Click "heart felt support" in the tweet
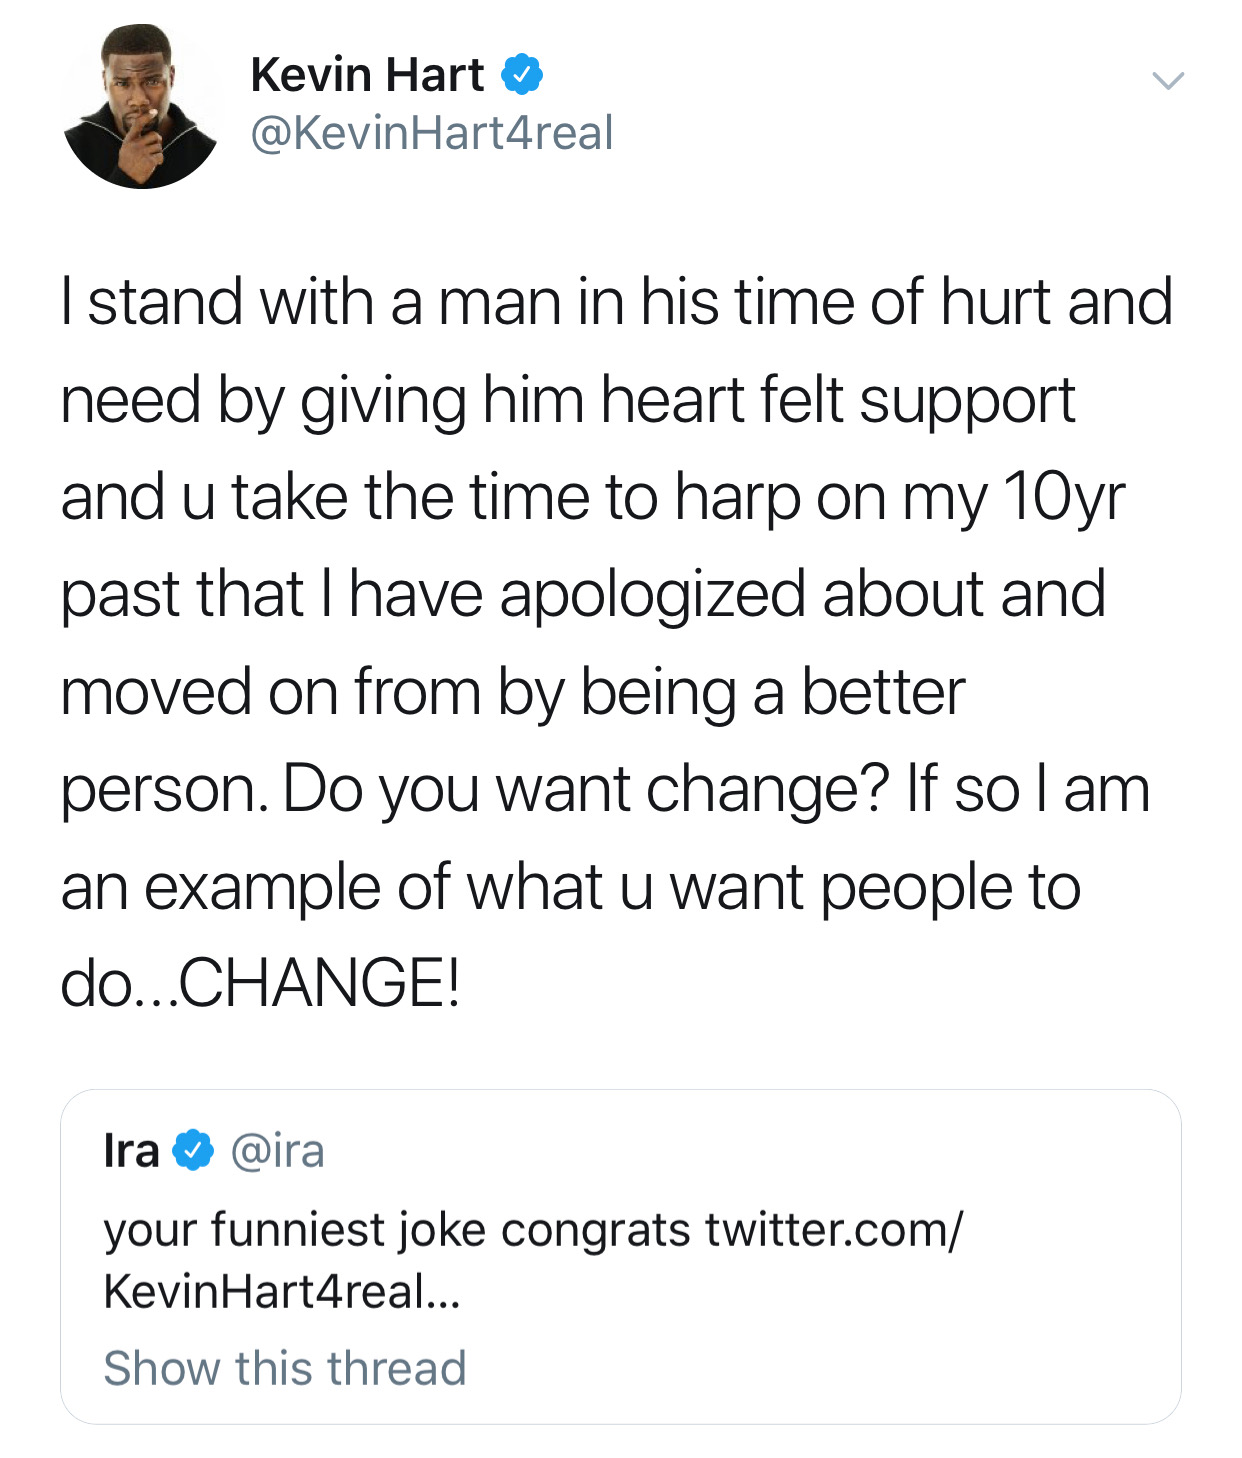The height and width of the screenshot is (1458, 1242). coord(837,400)
